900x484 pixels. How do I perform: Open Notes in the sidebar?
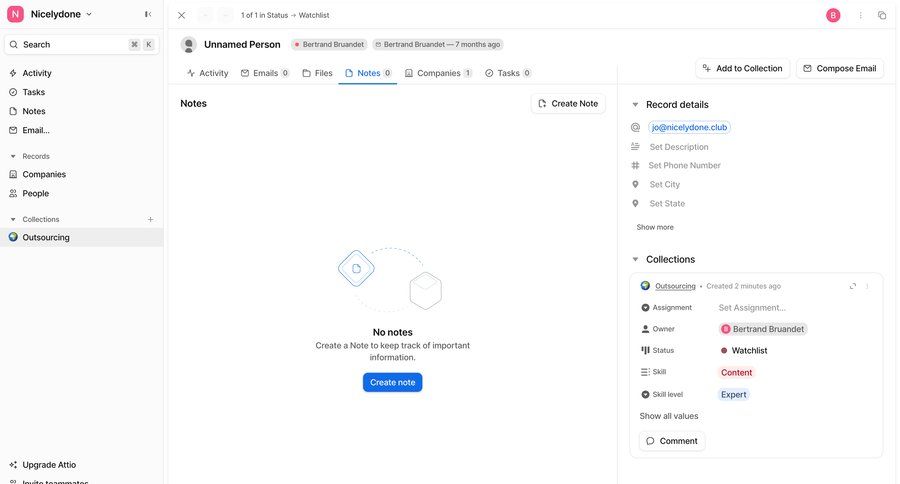tap(33, 111)
